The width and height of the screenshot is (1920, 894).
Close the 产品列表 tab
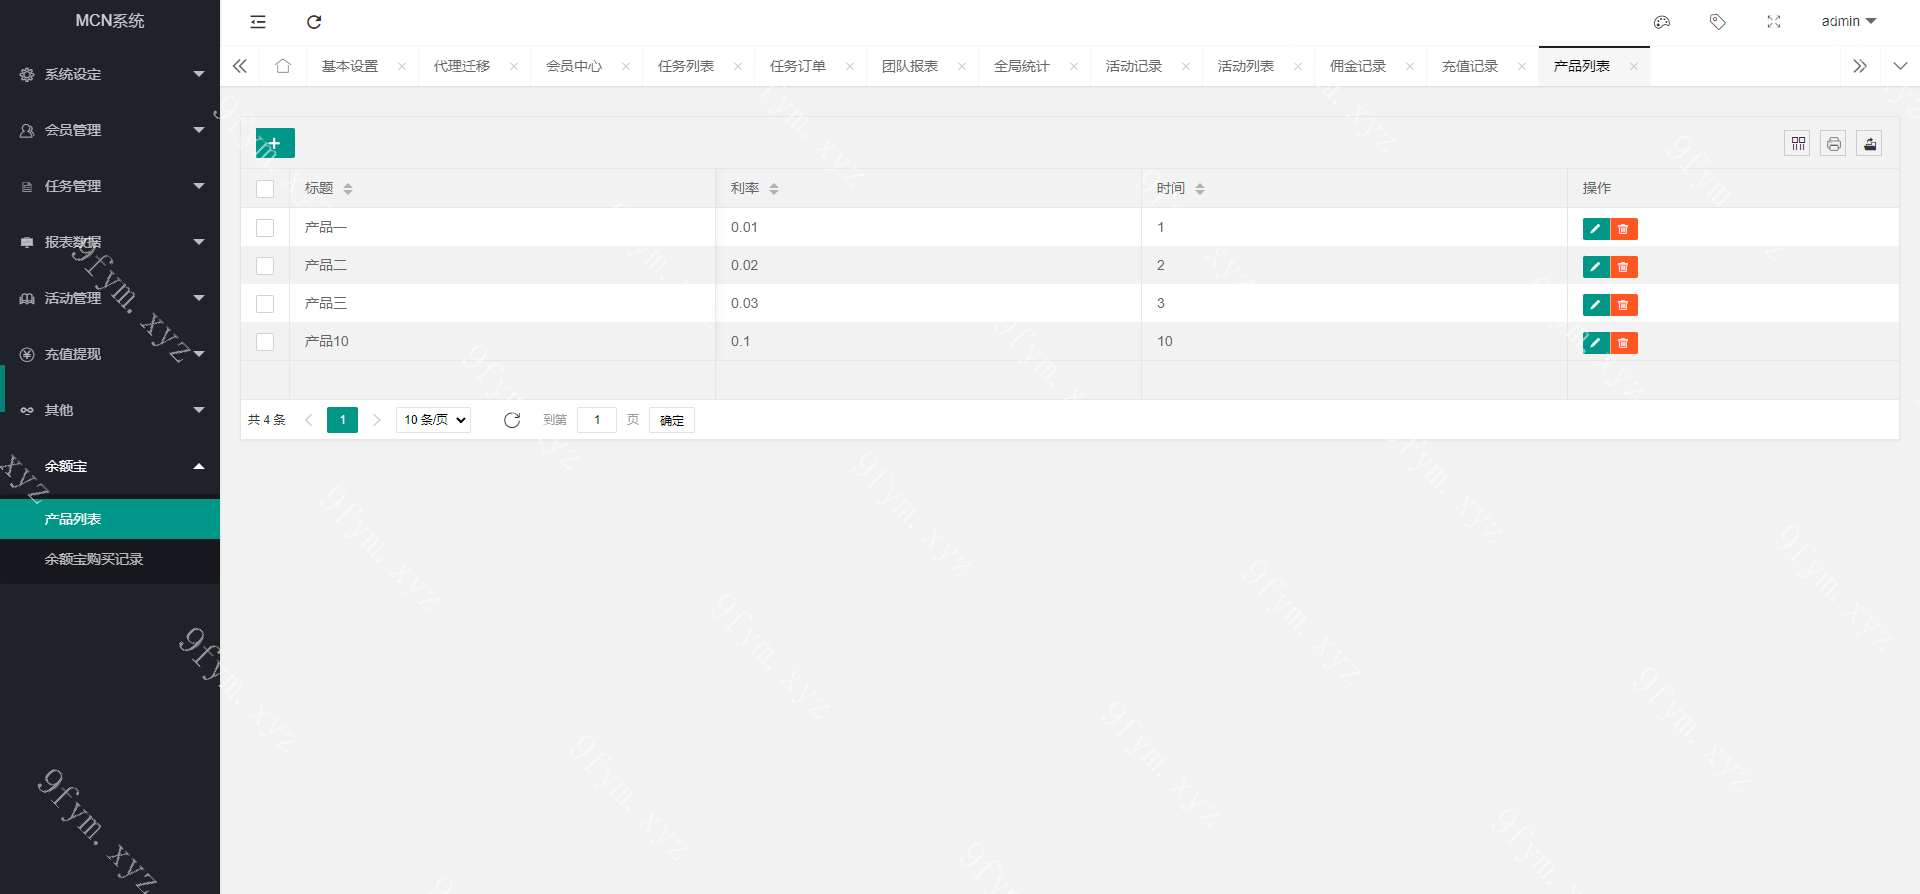(1634, 67)
